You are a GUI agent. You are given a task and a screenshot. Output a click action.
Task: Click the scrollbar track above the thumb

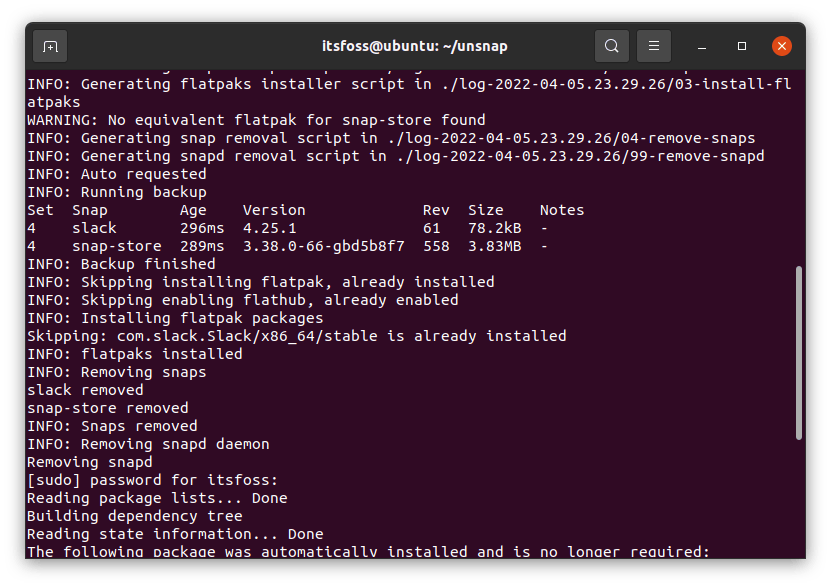click(798, 160)
